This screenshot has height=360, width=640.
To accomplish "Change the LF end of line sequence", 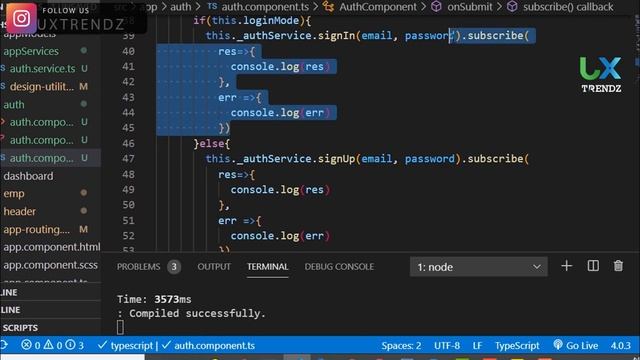I will pyautogui.click(x=477, y=346).
